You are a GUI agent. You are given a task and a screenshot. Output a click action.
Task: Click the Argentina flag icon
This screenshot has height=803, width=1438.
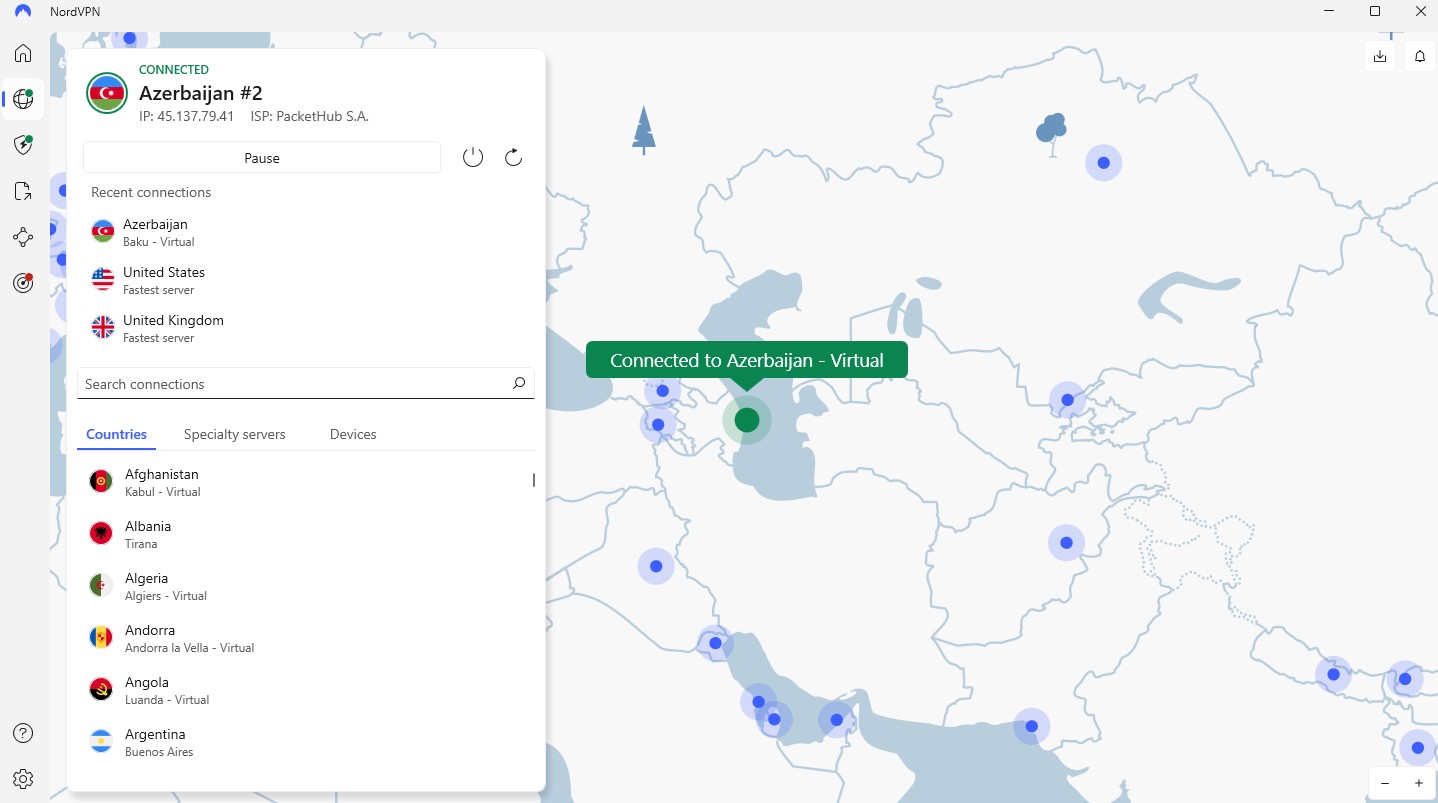[x=101, y=742]
